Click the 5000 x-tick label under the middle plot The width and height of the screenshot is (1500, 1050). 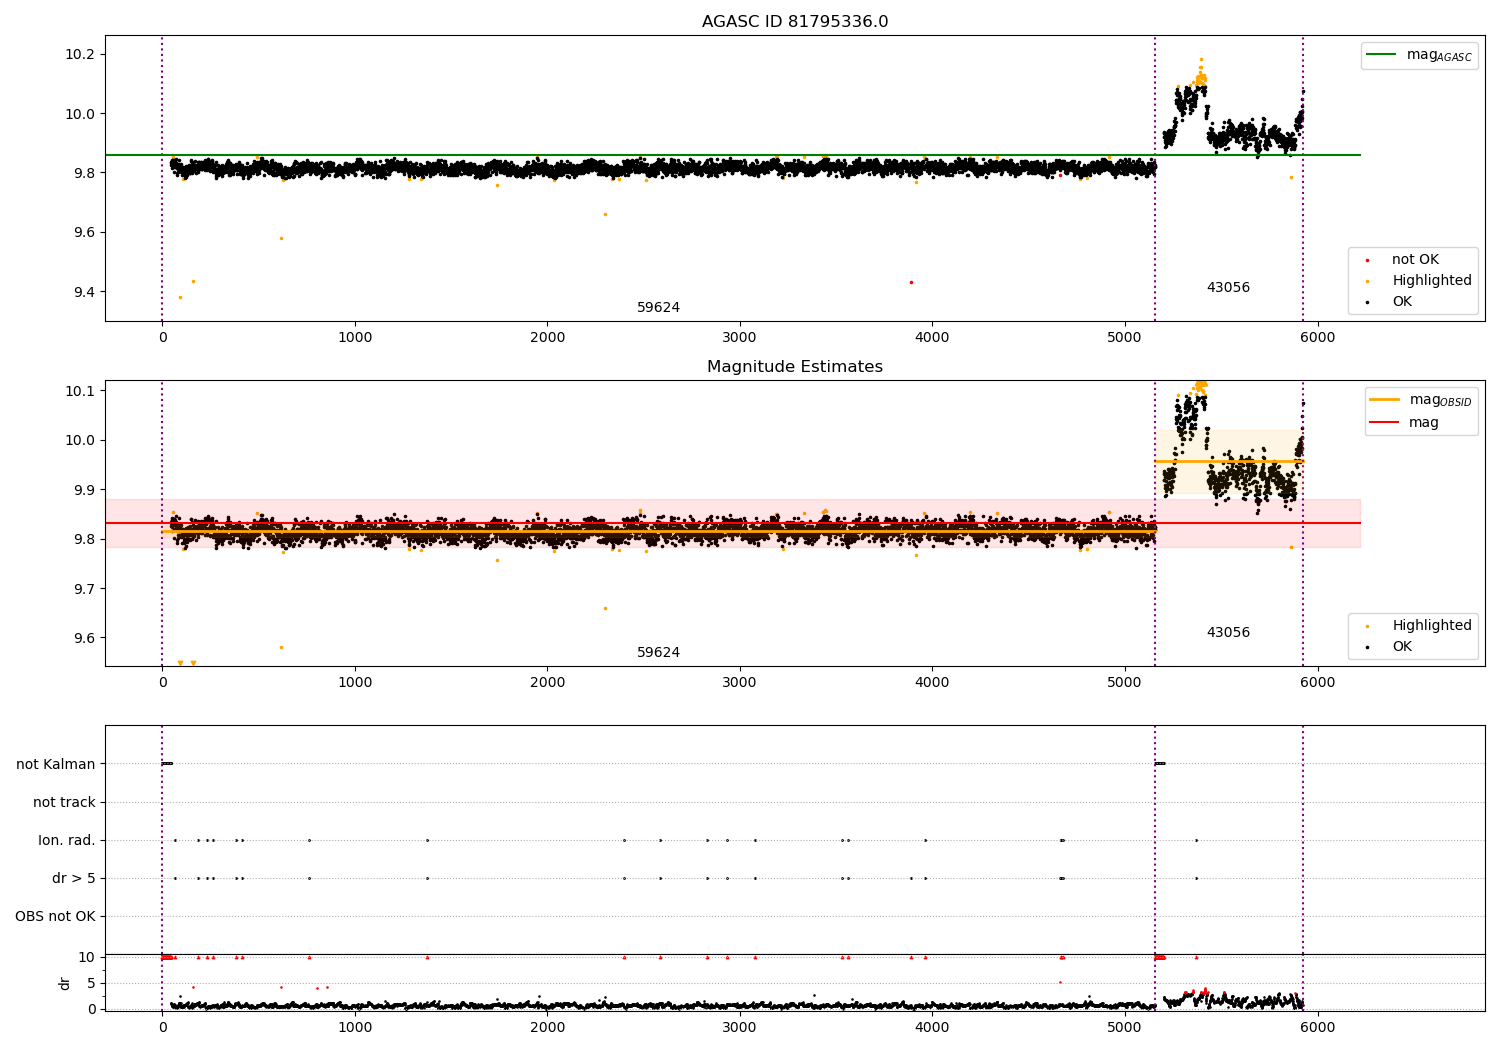(x=1125, y=683)
